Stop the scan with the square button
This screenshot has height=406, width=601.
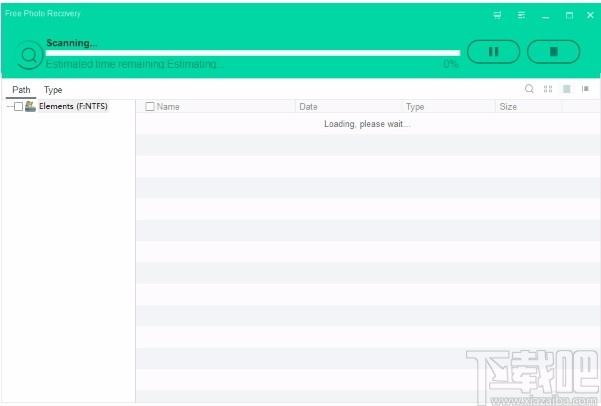click(553, 52)
